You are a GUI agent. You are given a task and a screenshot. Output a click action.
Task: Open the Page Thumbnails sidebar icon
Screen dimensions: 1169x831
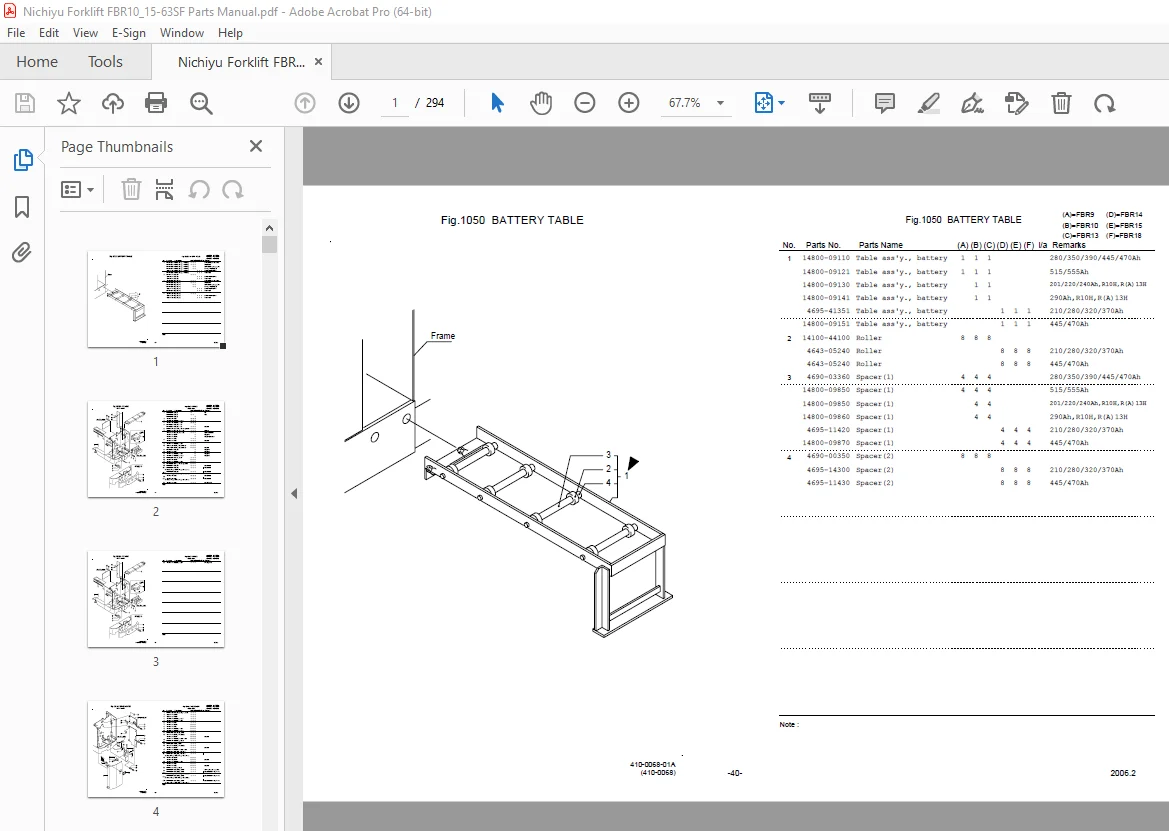pos(22,160)
